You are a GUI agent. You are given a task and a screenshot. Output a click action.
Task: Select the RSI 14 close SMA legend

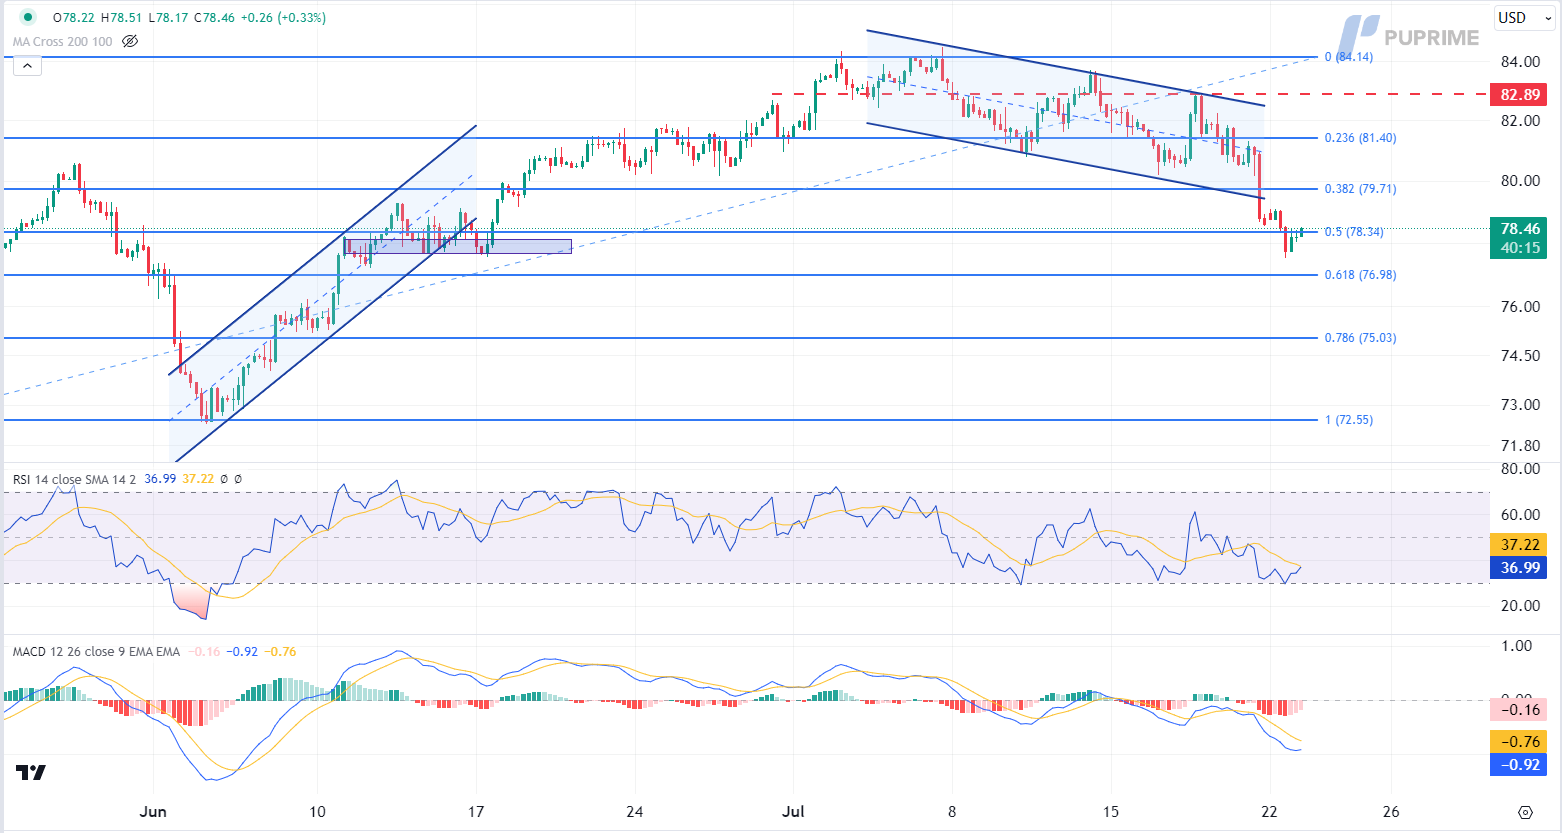76,479
